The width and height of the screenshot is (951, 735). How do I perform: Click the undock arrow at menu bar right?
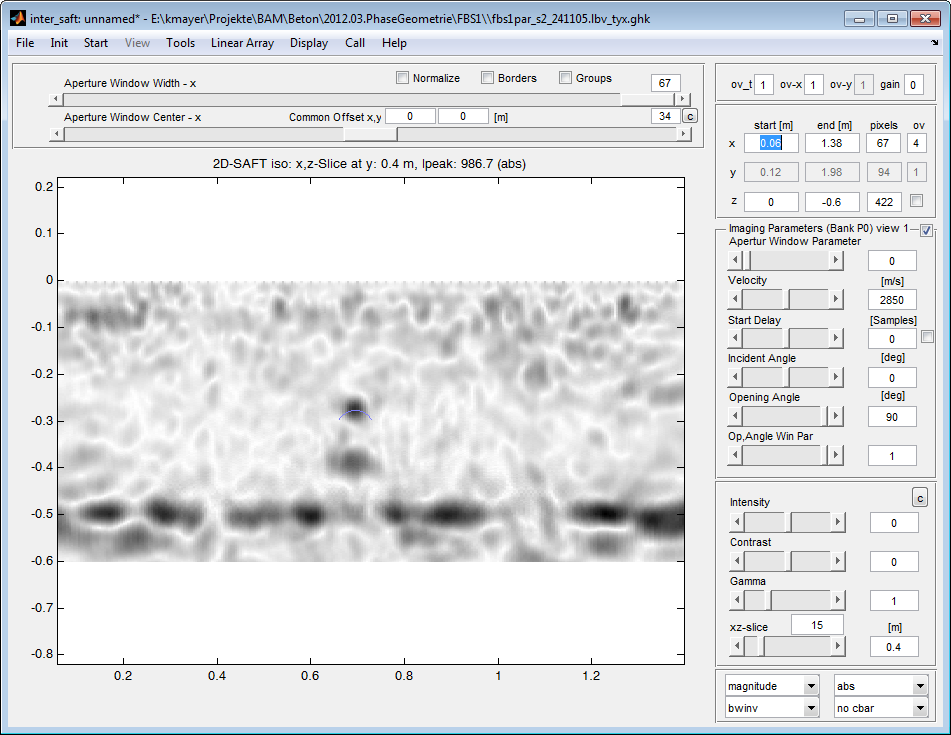934,42
